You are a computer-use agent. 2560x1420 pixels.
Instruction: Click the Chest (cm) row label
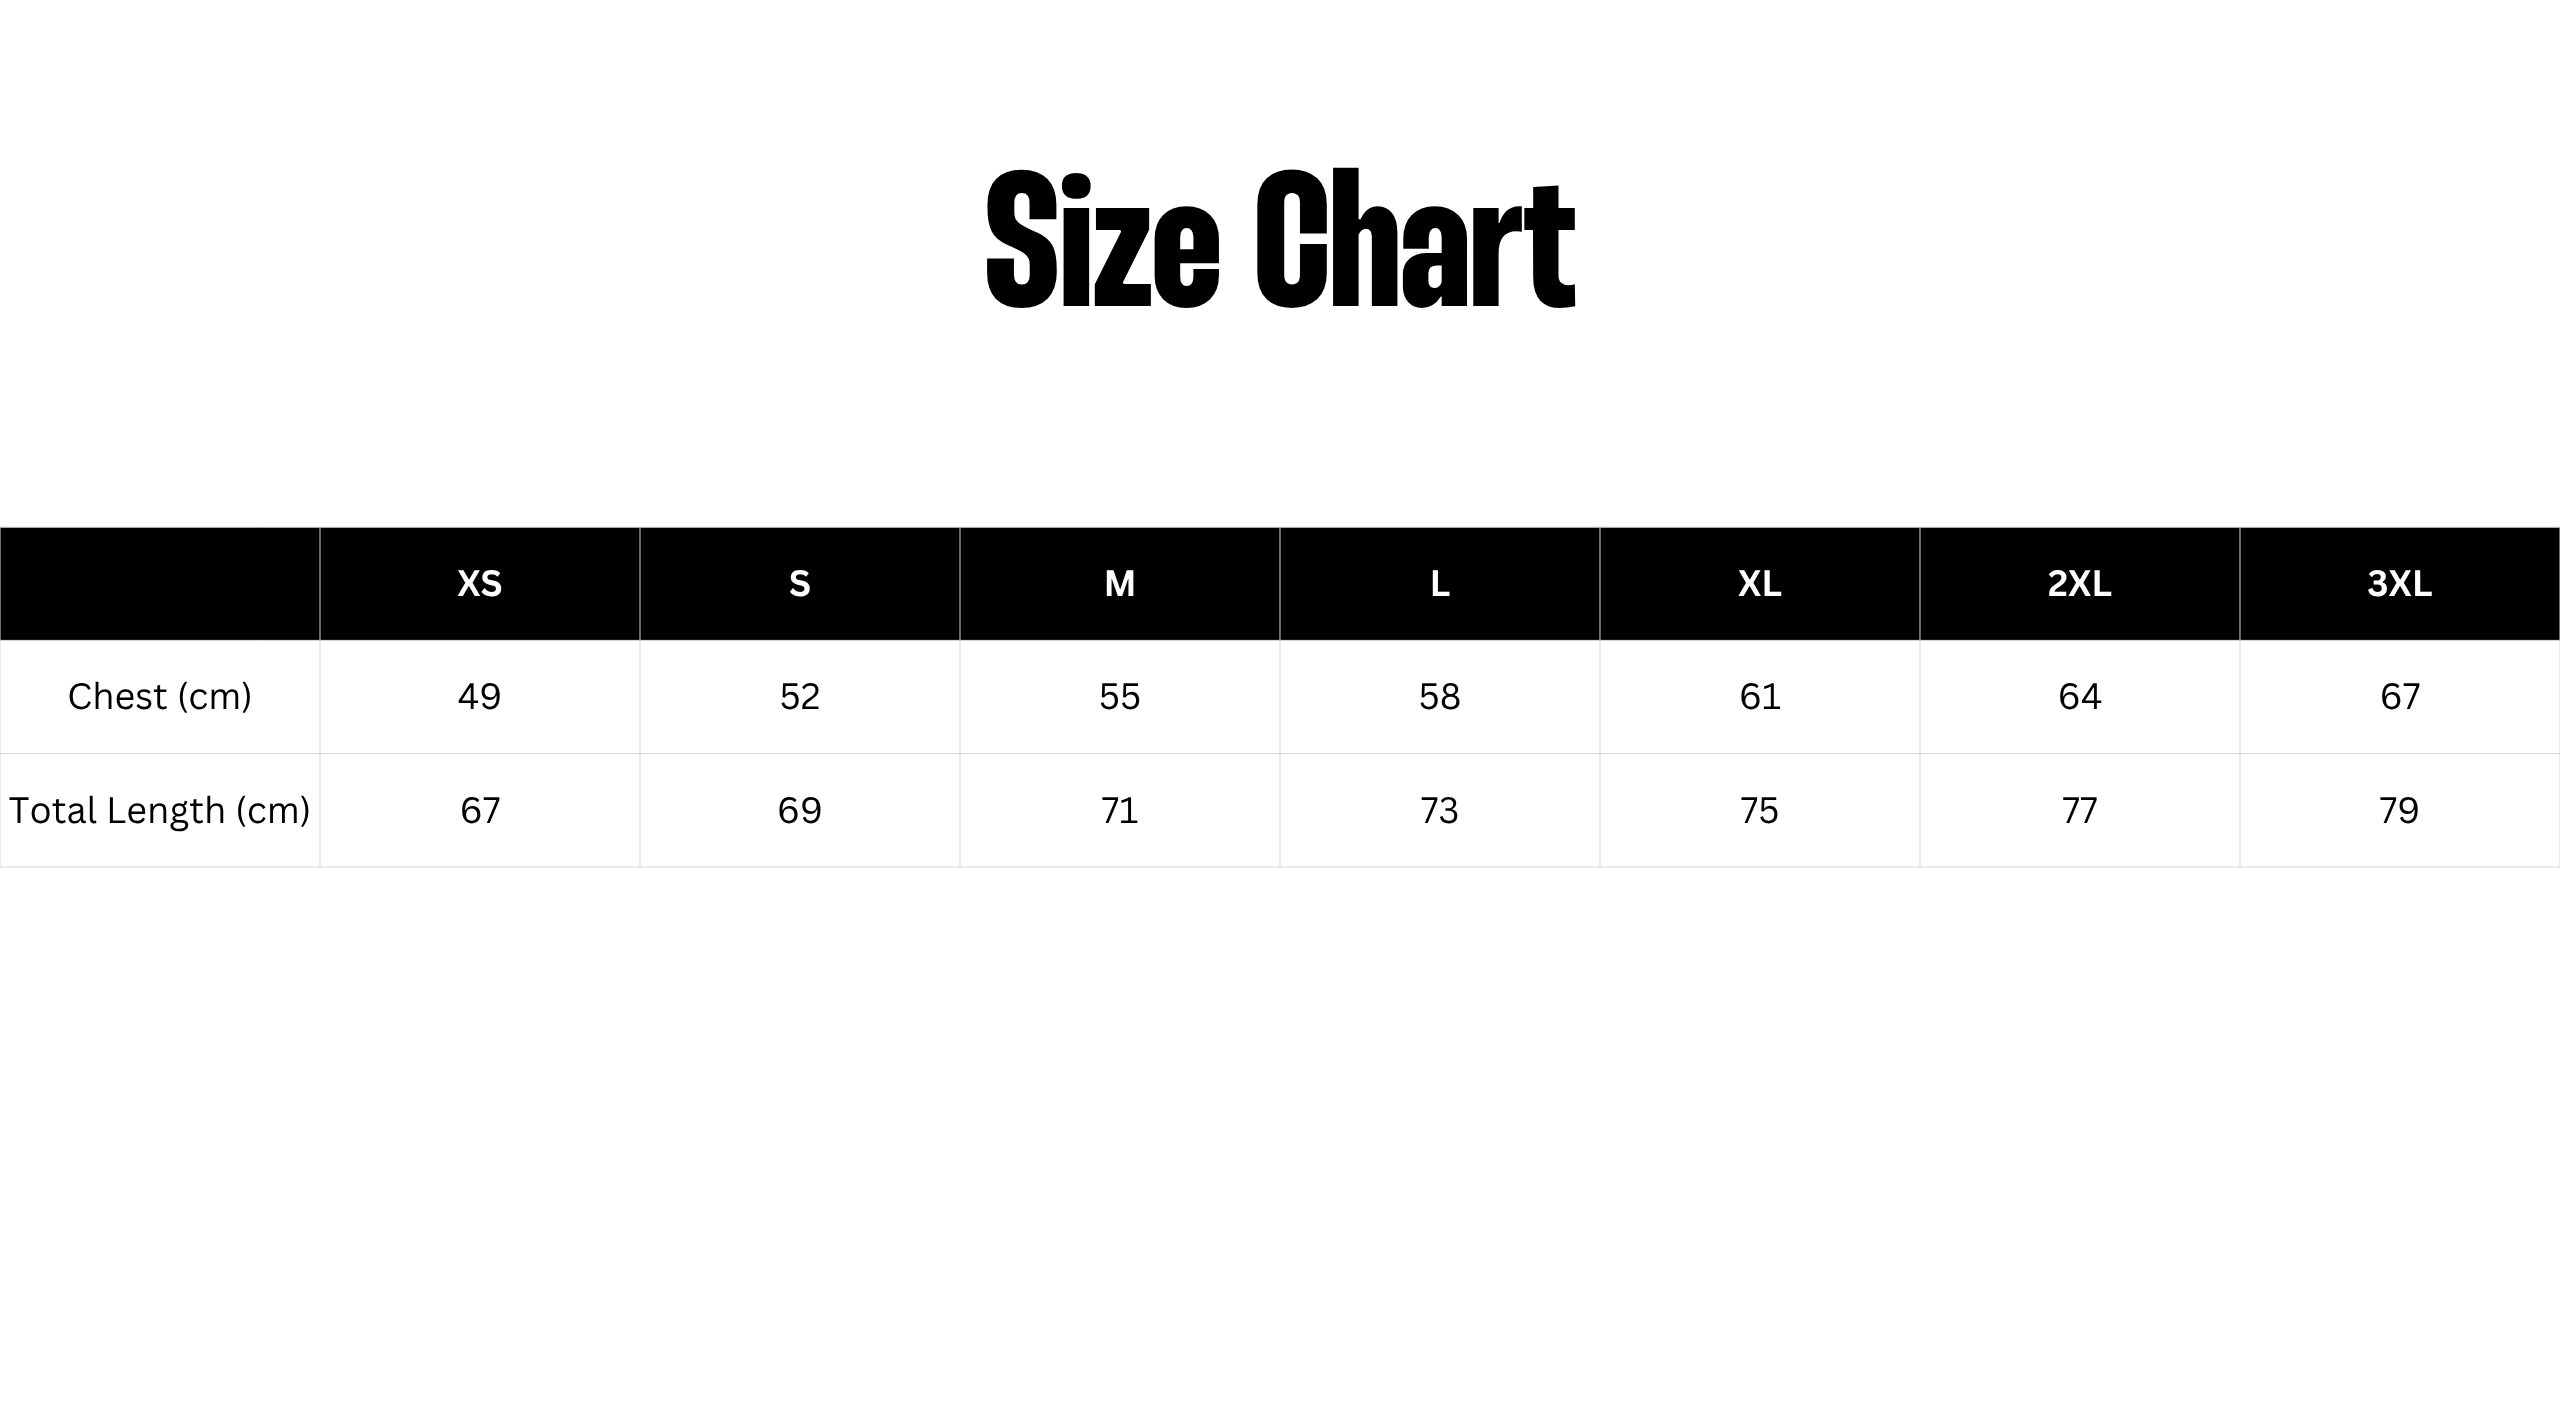tap(160, 697)
